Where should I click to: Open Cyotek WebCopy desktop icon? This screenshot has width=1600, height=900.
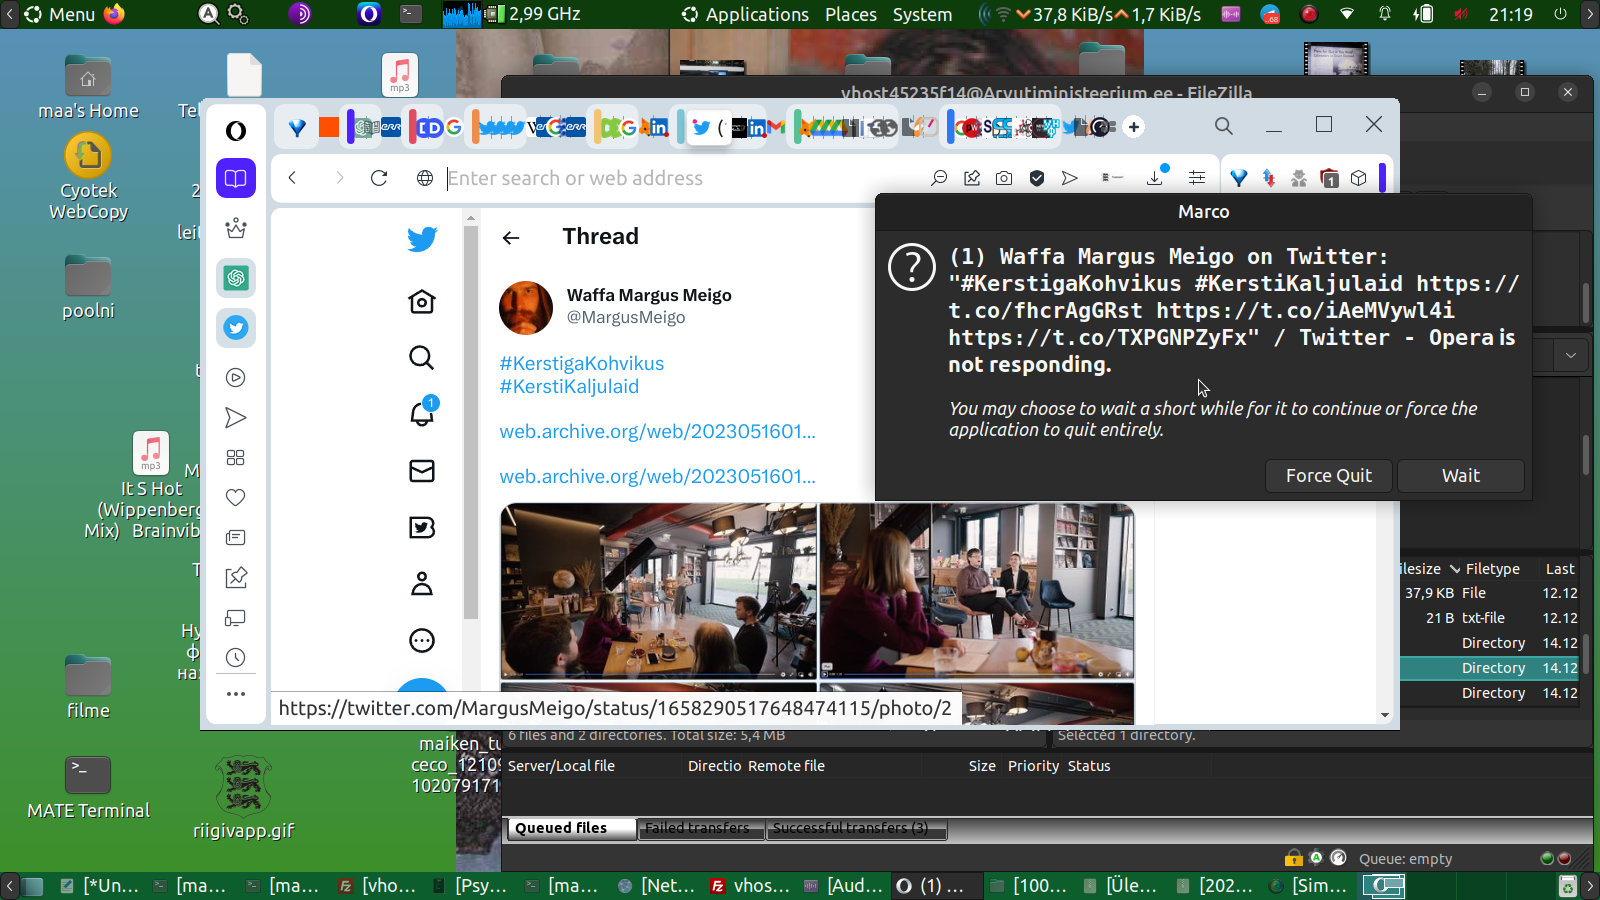tap(88, 178)
